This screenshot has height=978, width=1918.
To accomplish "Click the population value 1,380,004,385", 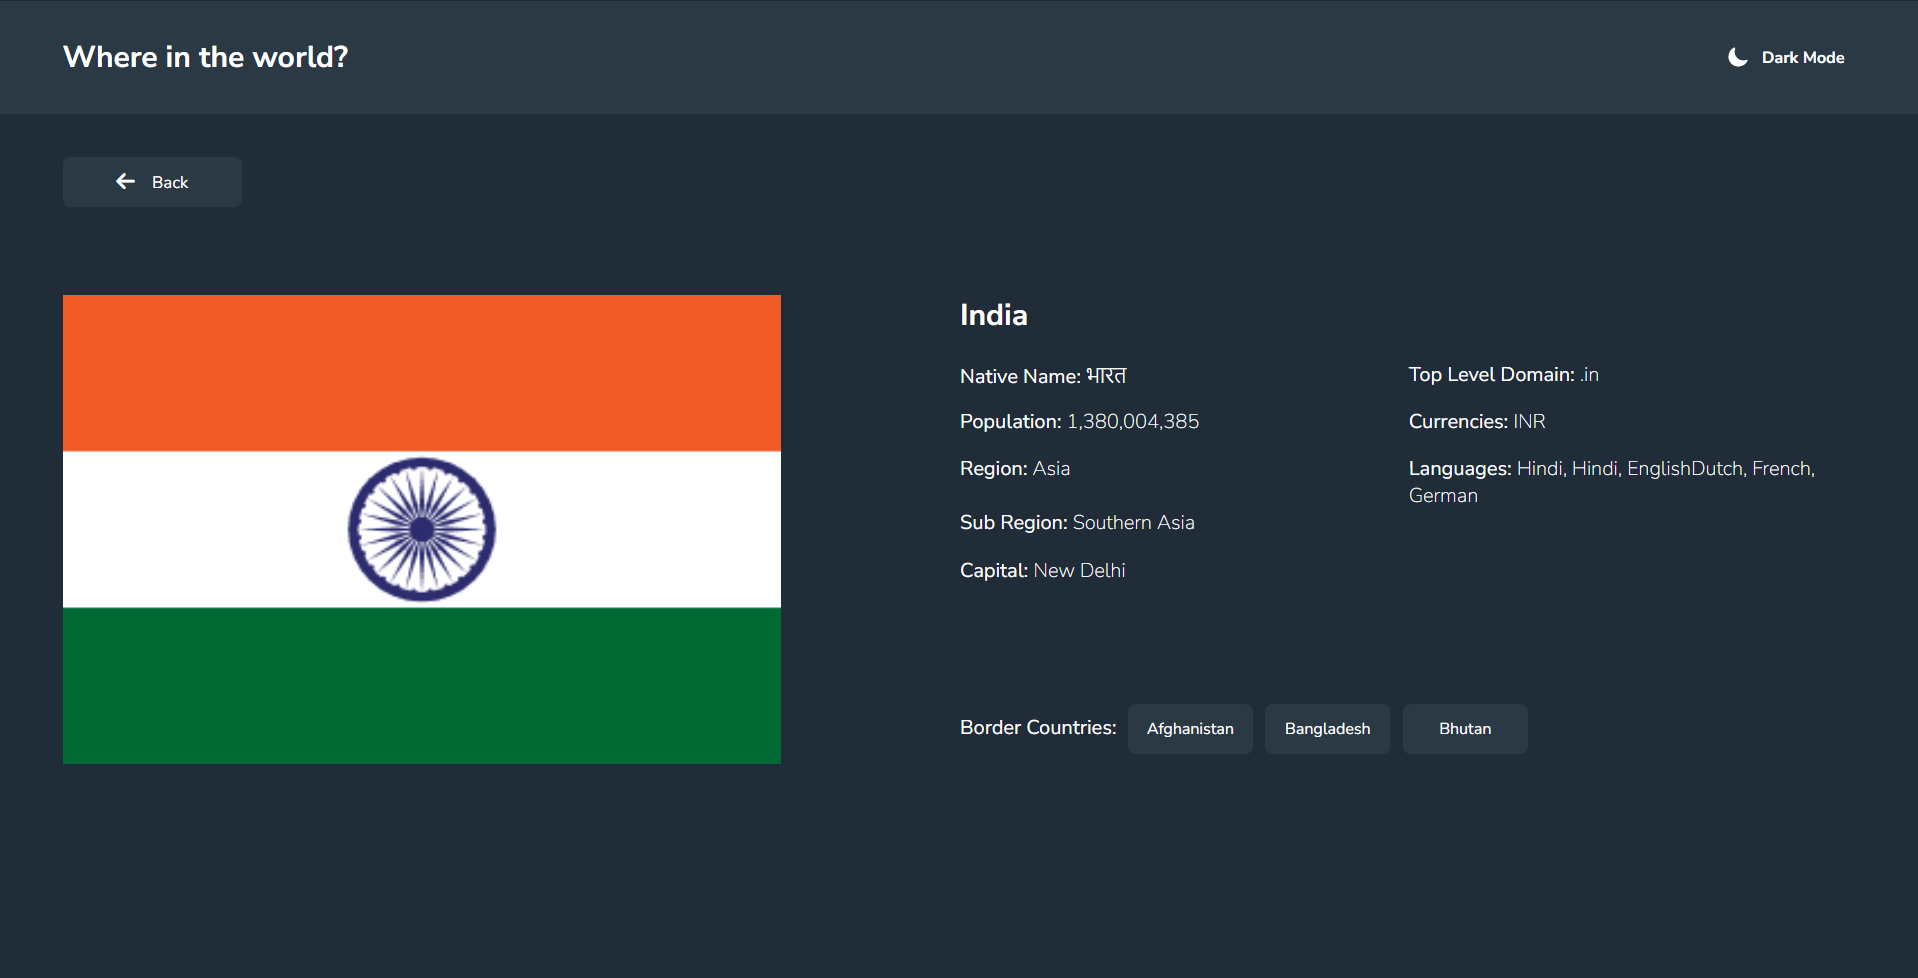I will coord(1133,422).
